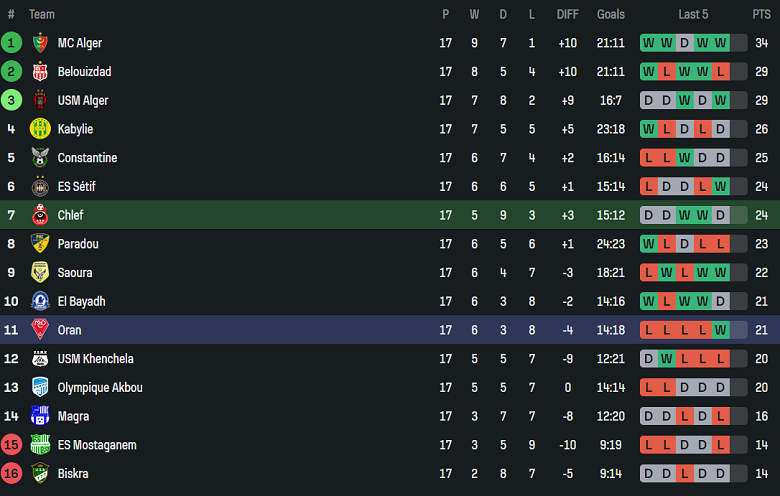
Task: Click the Kabylie yellow club crest
Action: [40, 129]
